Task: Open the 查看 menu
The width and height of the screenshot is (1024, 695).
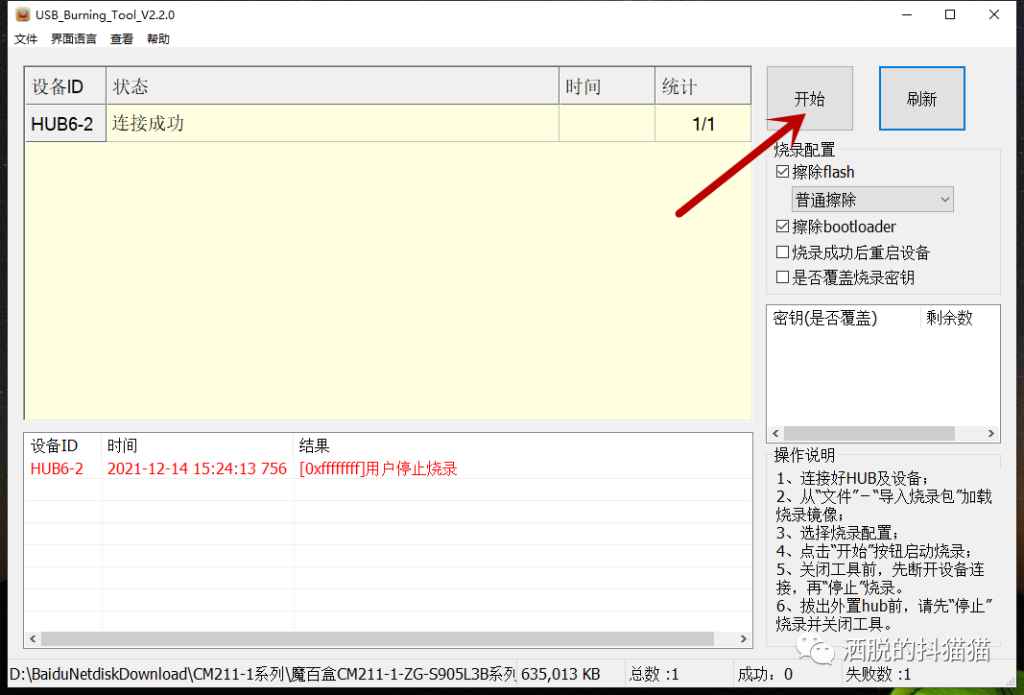Action: click(x=122, y=39)
